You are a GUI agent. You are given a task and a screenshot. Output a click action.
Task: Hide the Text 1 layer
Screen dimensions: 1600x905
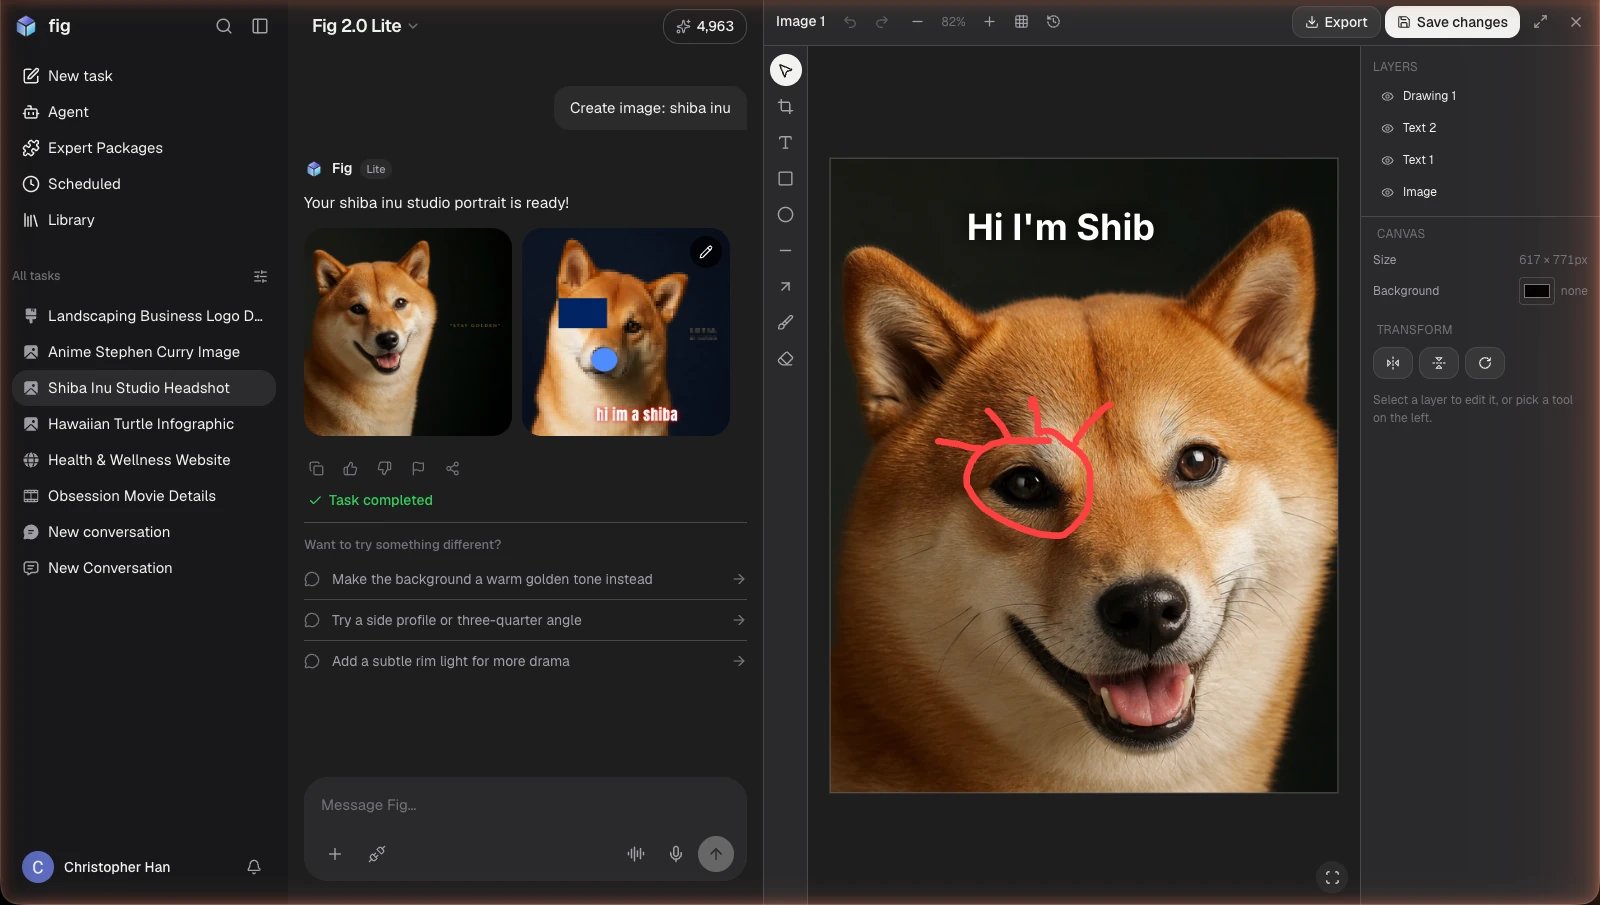(x=1387, y=161)
